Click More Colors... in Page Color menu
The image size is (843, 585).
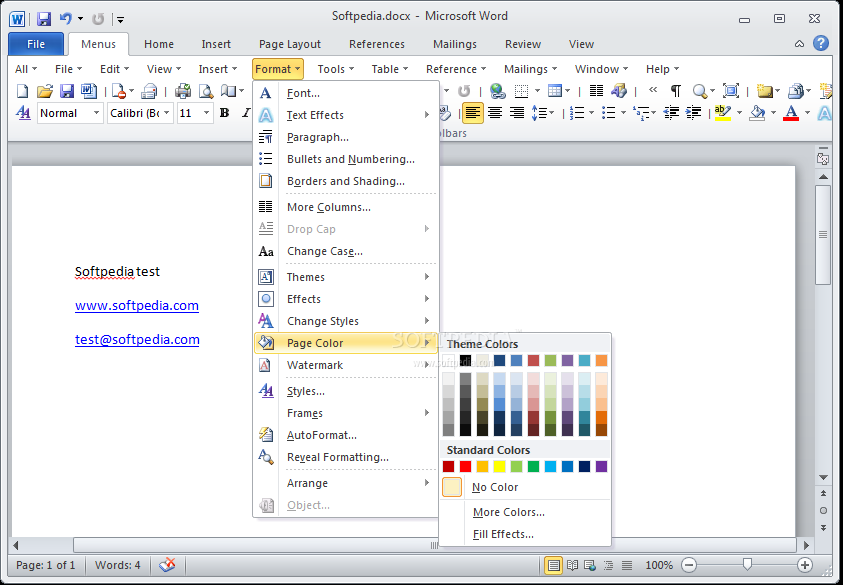click(x=525, y=512)
